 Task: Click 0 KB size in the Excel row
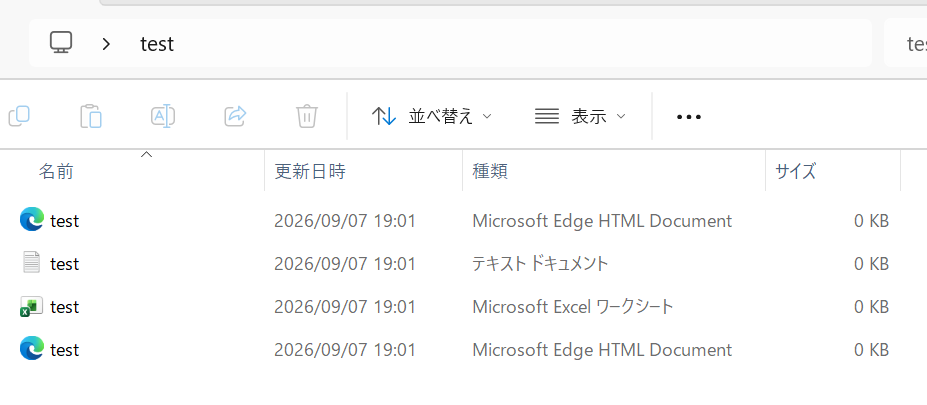click(x=871, y=307)
